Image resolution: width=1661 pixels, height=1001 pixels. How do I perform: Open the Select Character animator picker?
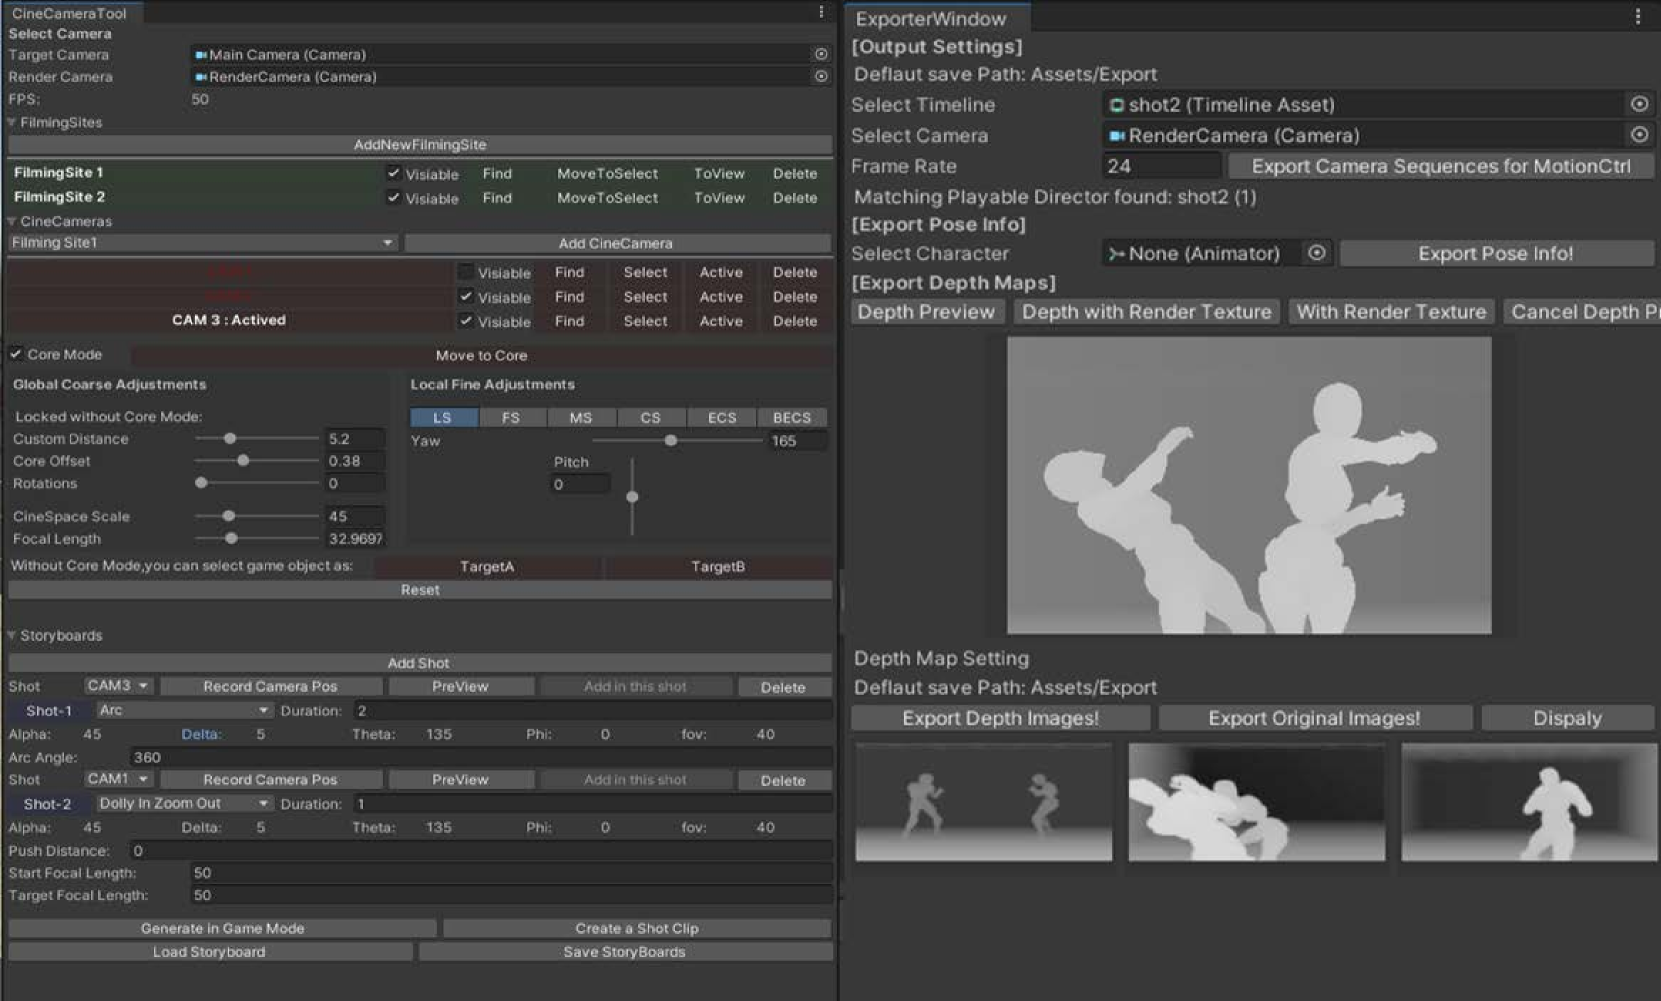click(x=1317, y=253)
